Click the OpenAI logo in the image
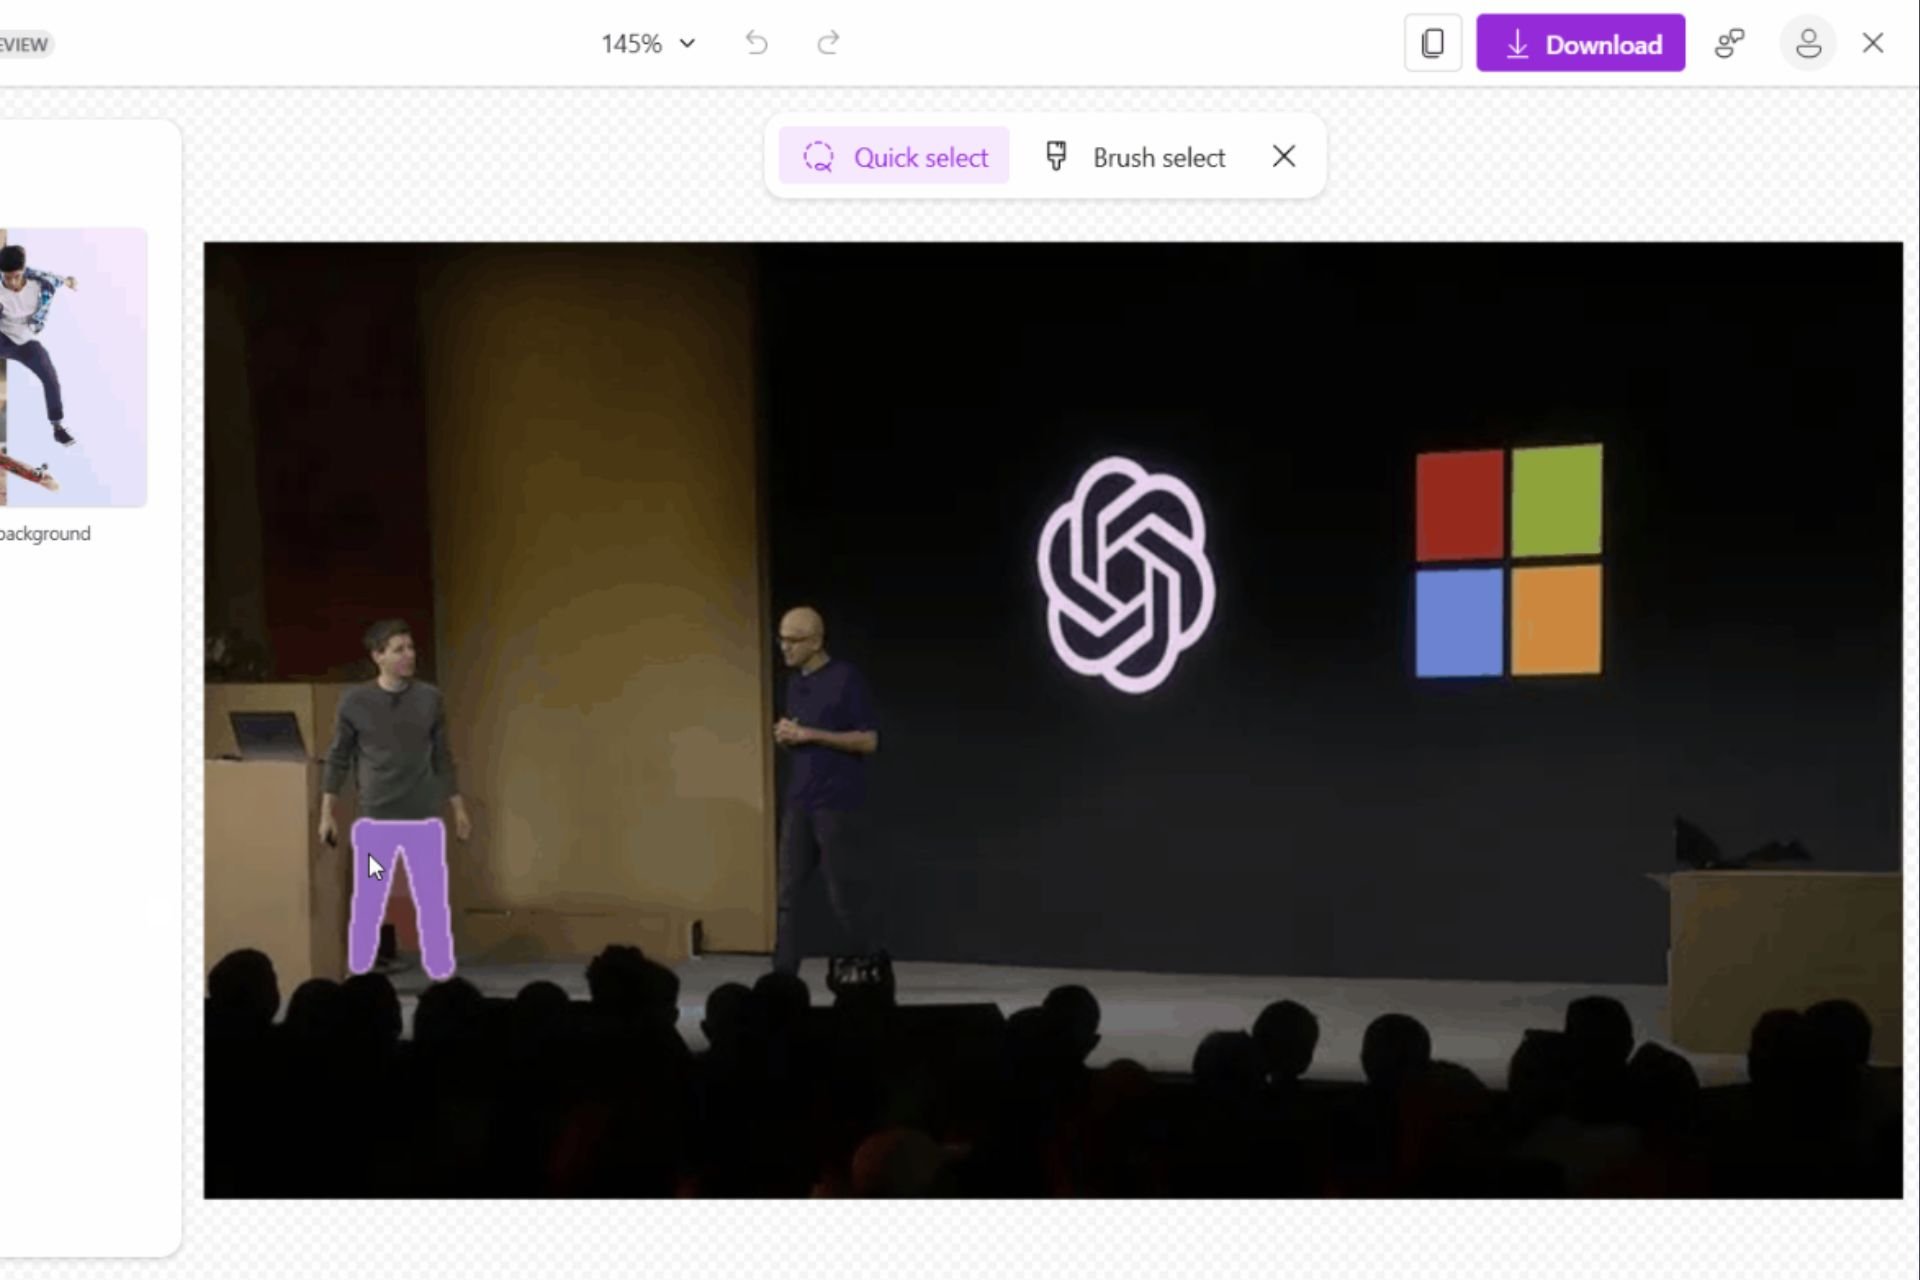The width and height of the screenshot is (1920, 1280). [x=1126, y=575]
